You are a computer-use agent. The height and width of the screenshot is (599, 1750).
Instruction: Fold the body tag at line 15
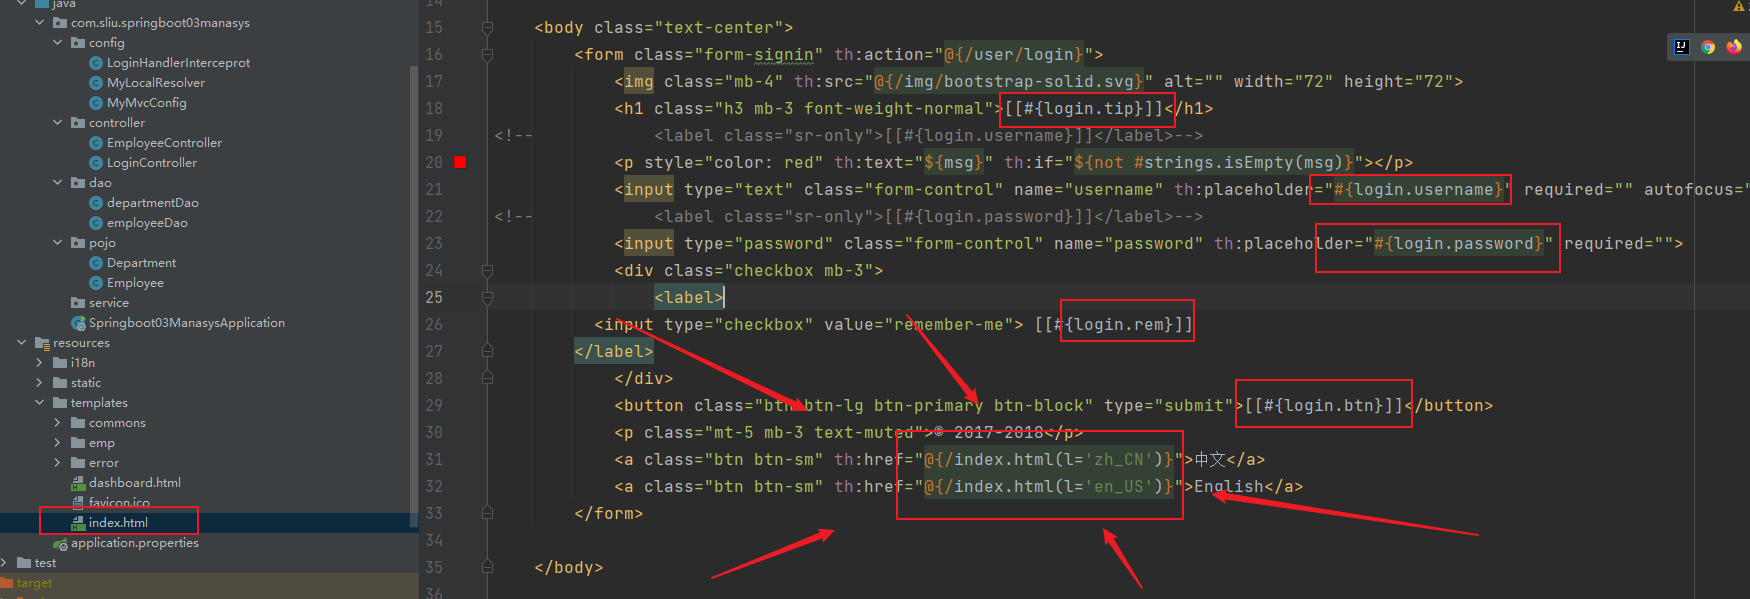click(487, 28)
